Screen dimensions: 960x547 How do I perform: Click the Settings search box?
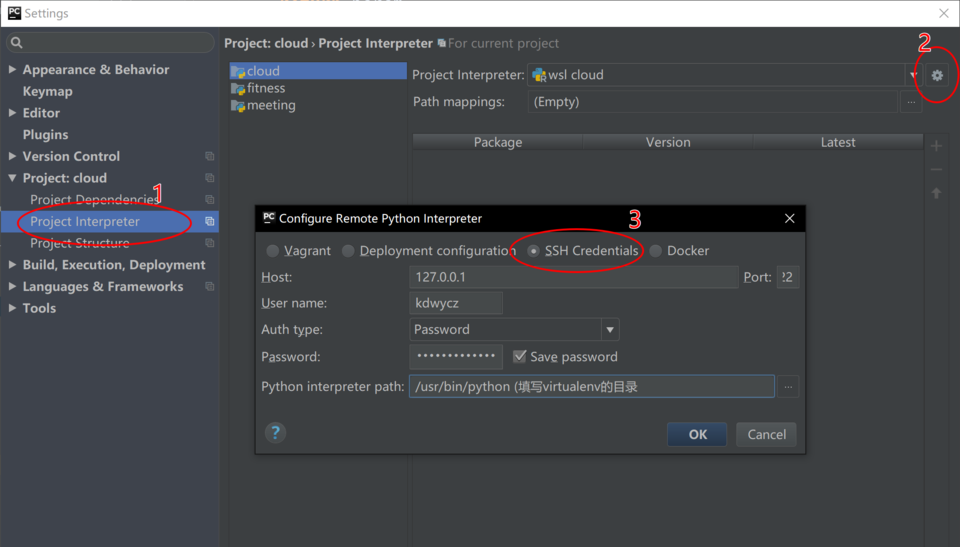point(111,42)
